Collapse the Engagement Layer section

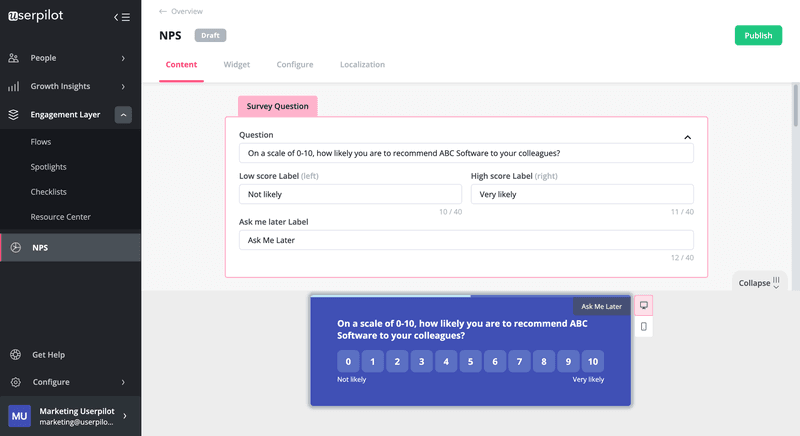[x=123, y=115]
